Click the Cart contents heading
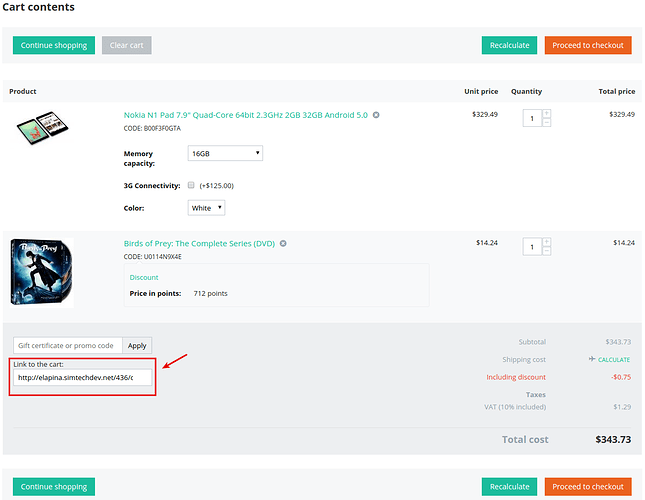Screen dimensions: 645x500 point(39,7)
